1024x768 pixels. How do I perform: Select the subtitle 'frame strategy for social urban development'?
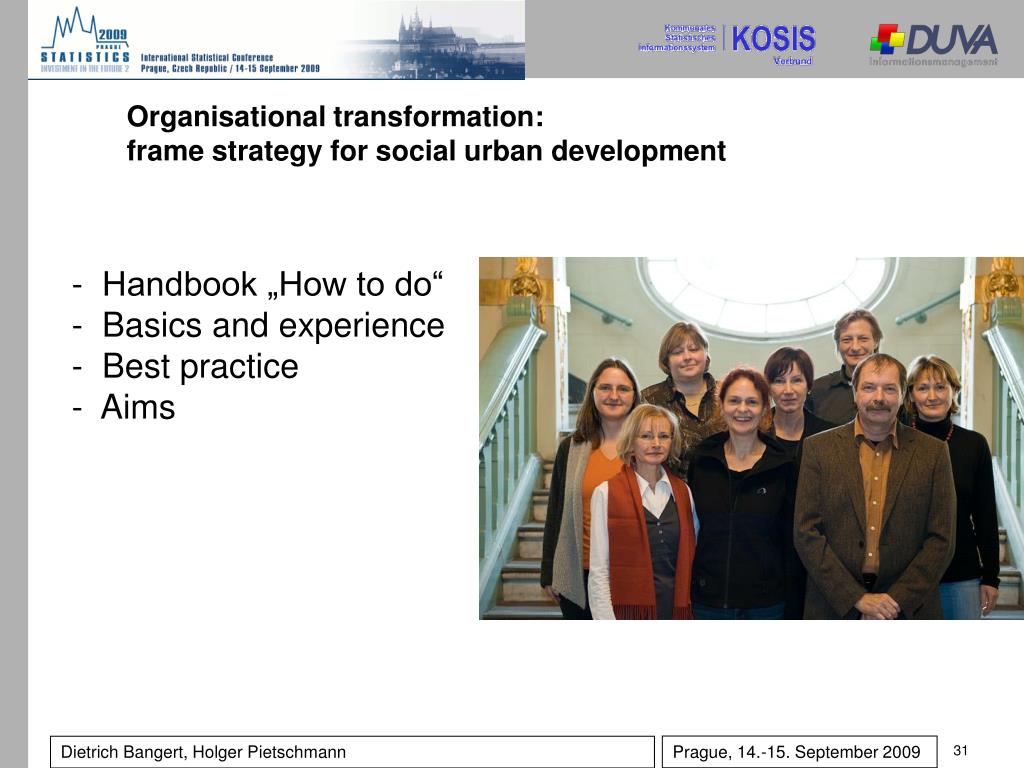pos(426,151)
